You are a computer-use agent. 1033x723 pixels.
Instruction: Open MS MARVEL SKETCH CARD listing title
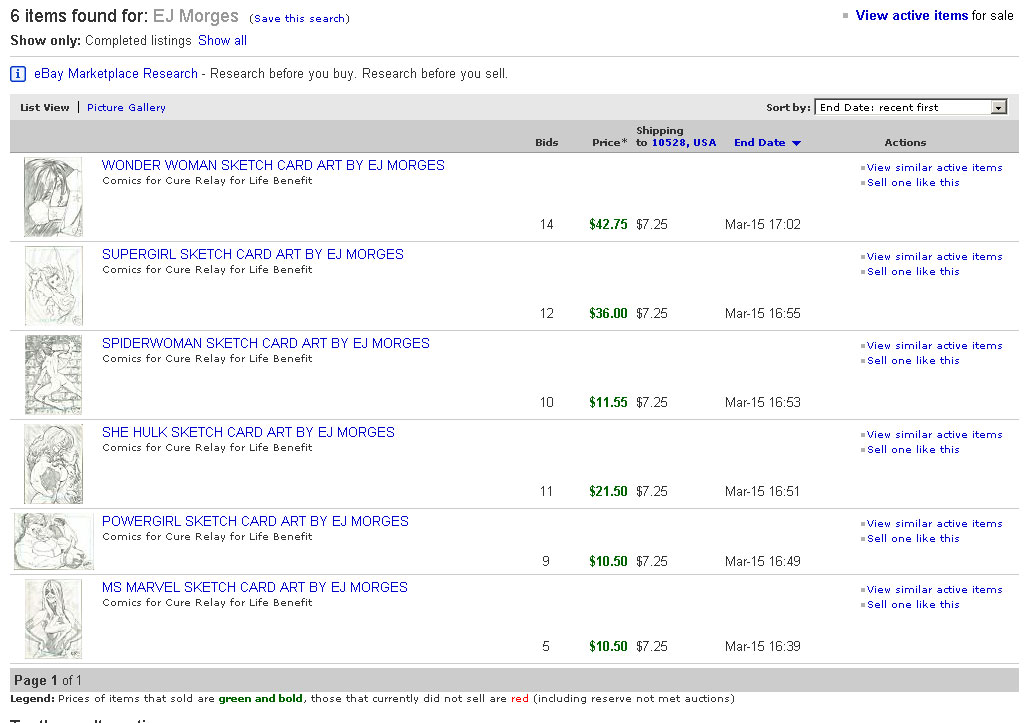[254, 587]
